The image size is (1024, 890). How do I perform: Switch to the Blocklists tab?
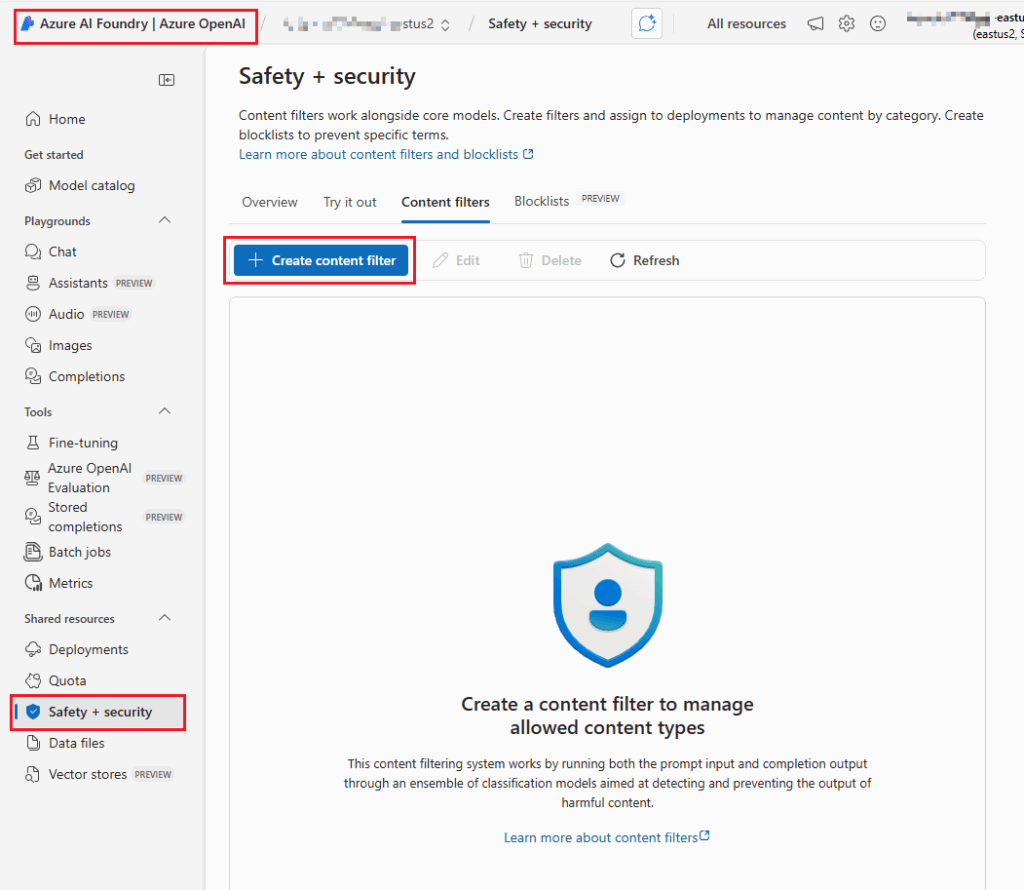pyautogui.click(x=541, y=201)
